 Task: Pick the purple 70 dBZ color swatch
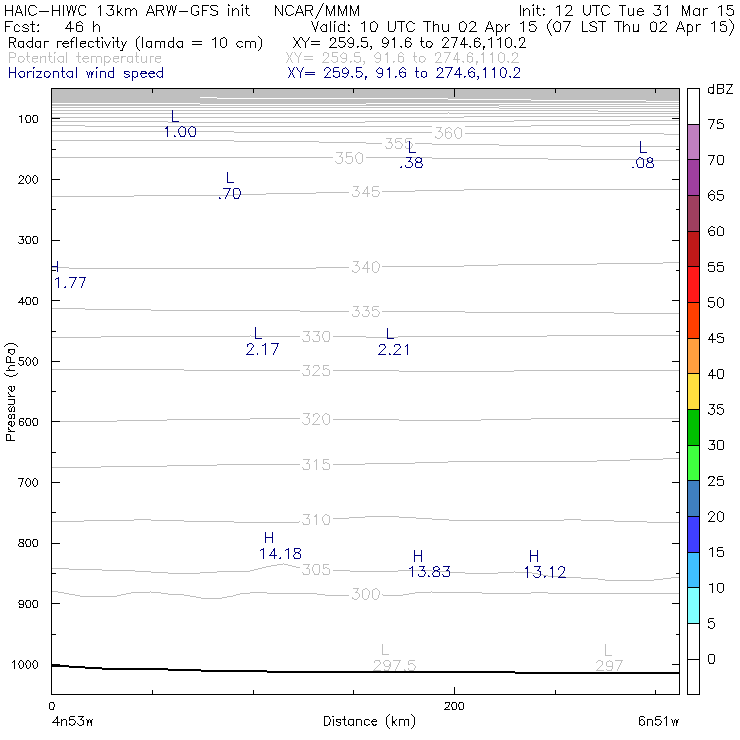(x=693, y=142)
